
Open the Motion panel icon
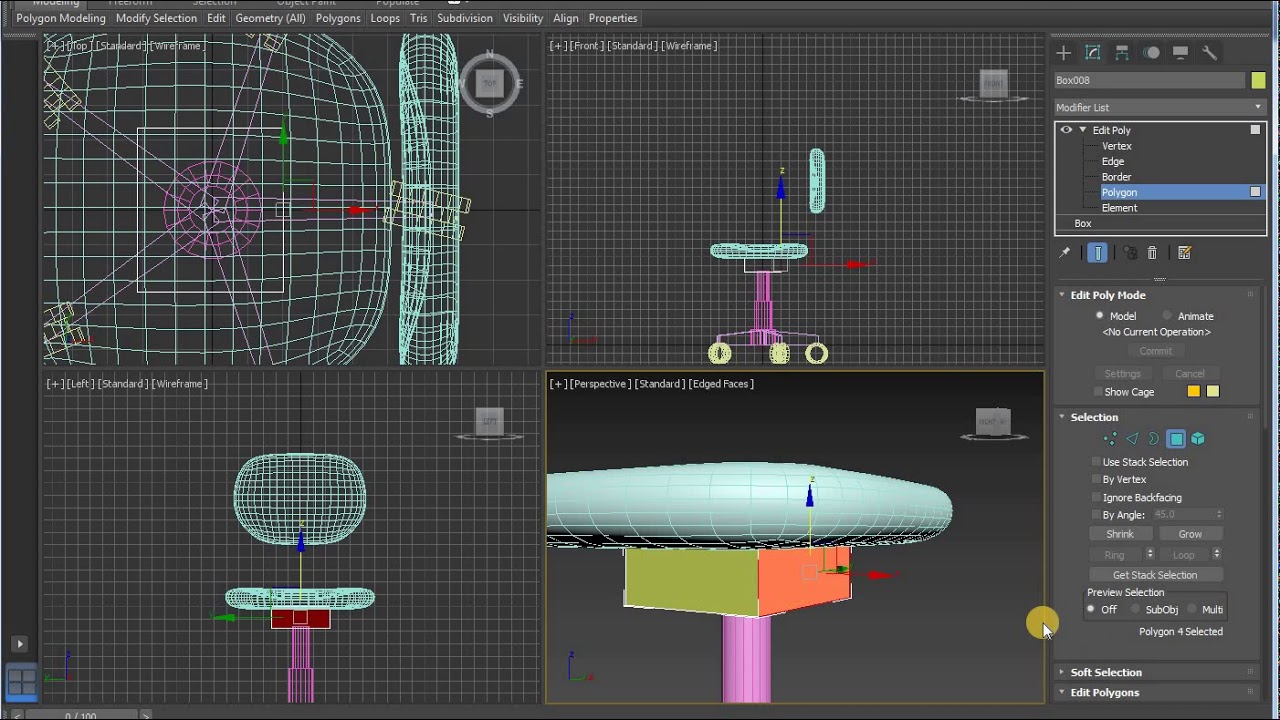coord(1151,53)
